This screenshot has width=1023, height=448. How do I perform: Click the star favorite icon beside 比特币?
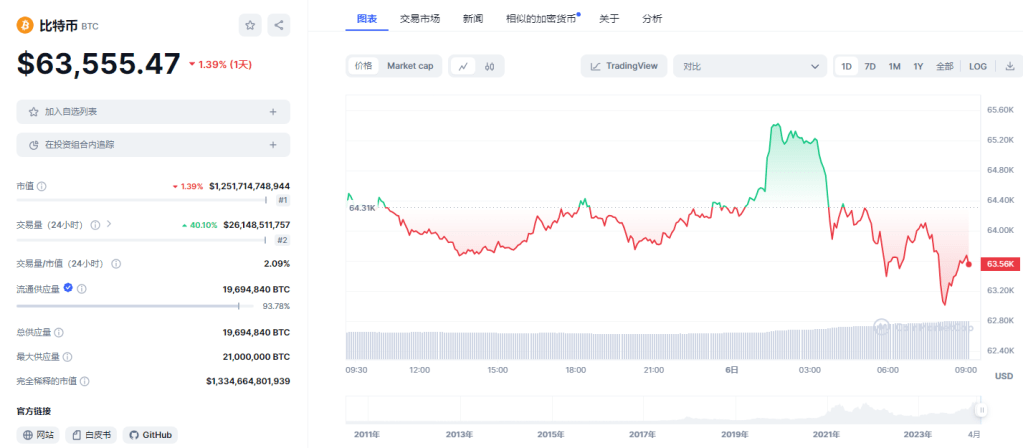pos(251,26)
